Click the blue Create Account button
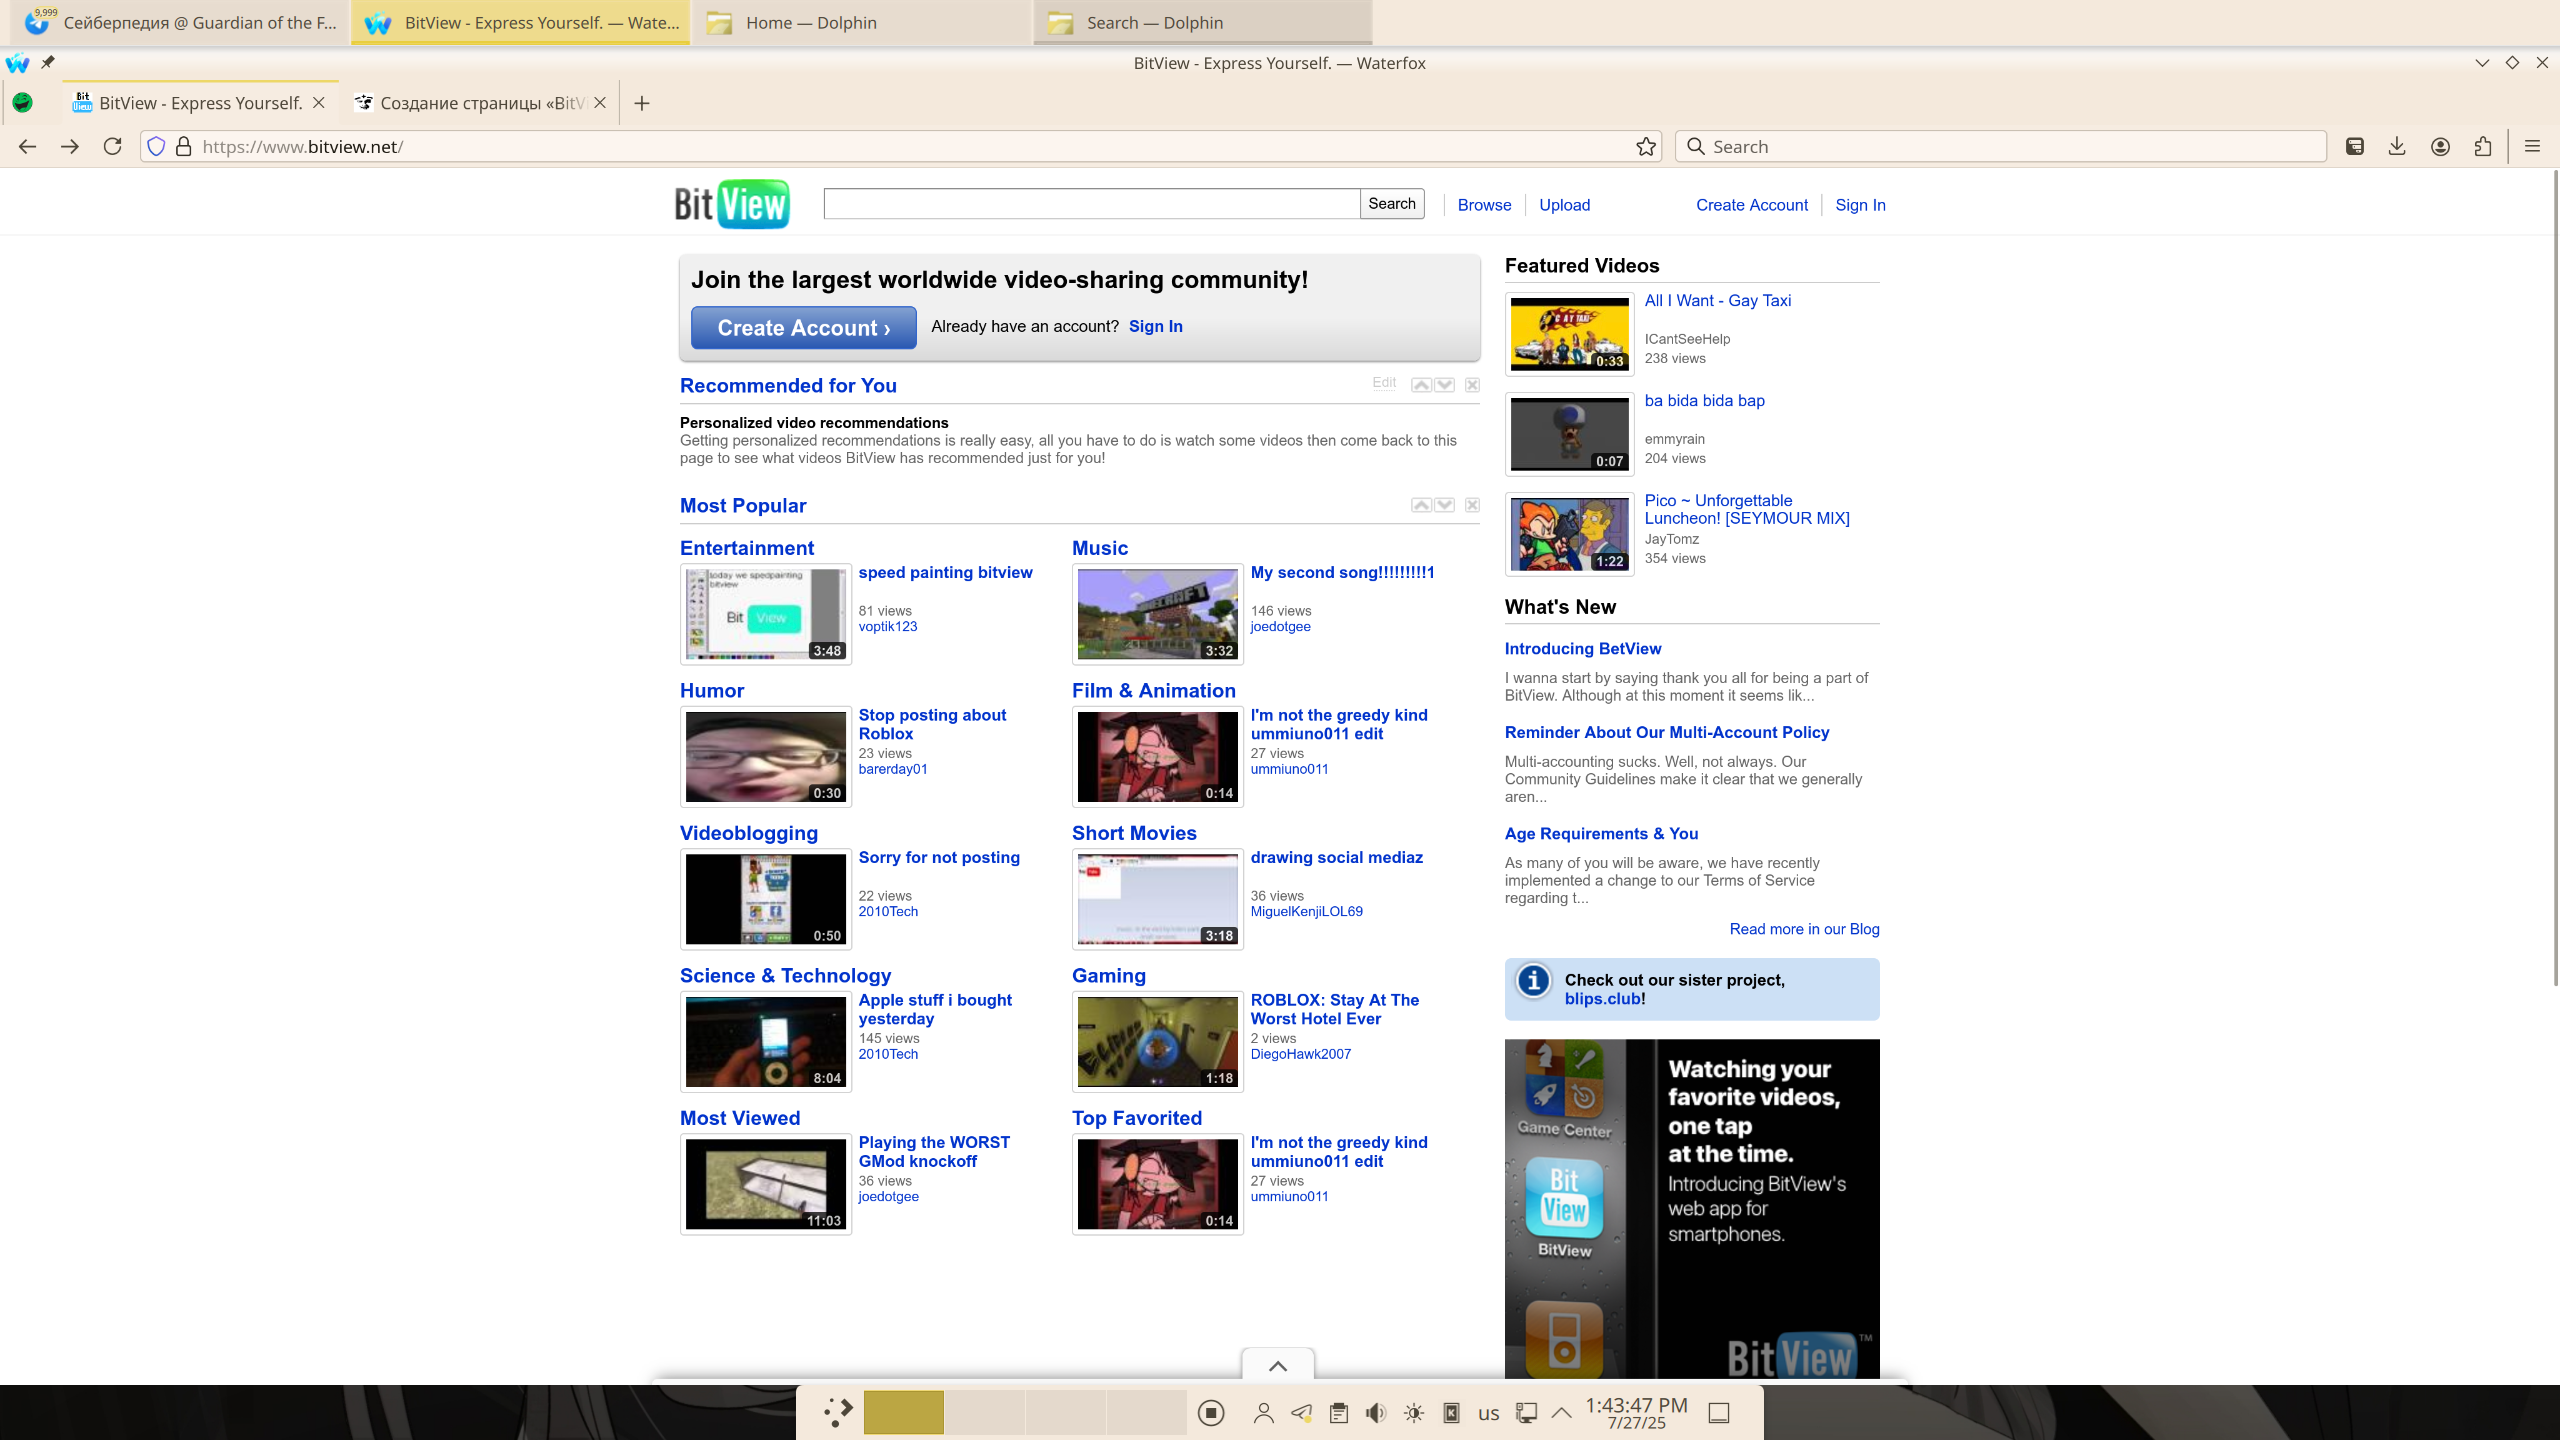This screenshot has width=2560, height=1440. (x=803, y=328)
